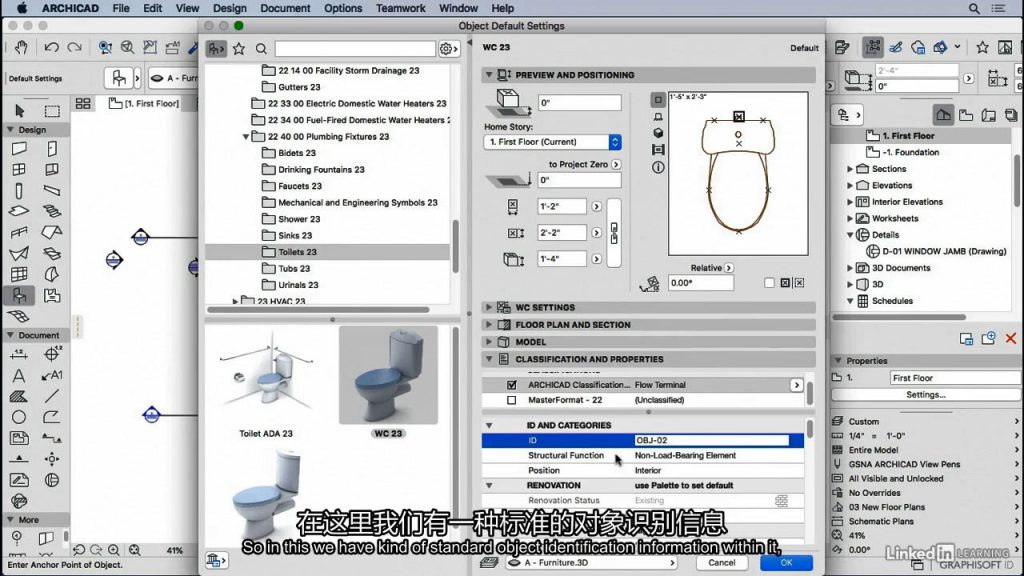This screenshot has height=576, width=1024.
Task: Click the search magnifier in library browser
Action: tap(261, 48)
